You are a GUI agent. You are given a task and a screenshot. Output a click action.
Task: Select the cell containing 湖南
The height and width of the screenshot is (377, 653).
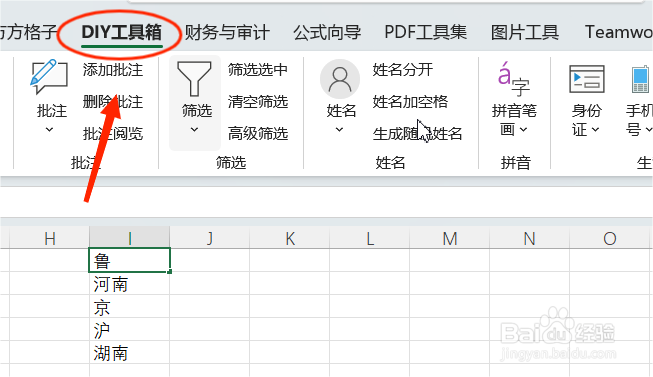[130, 352]
